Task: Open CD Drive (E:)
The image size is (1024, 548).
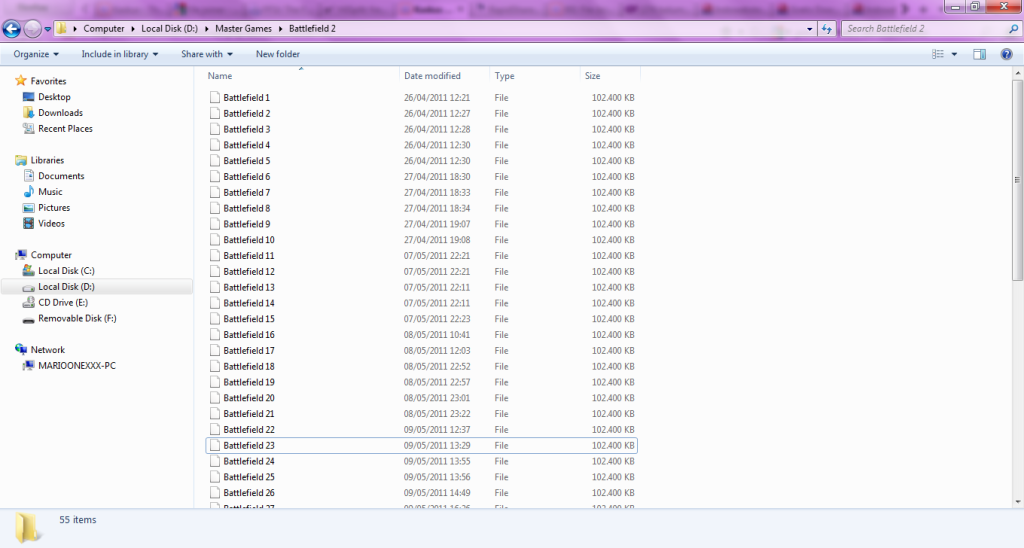Action: click(x=63, y=302)
